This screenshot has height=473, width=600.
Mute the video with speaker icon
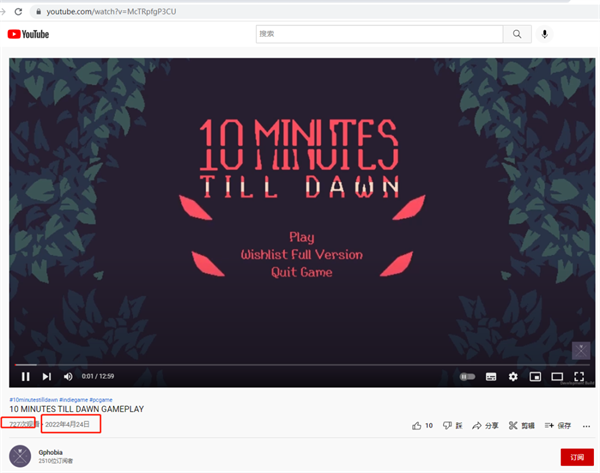(x=68, y=377)
